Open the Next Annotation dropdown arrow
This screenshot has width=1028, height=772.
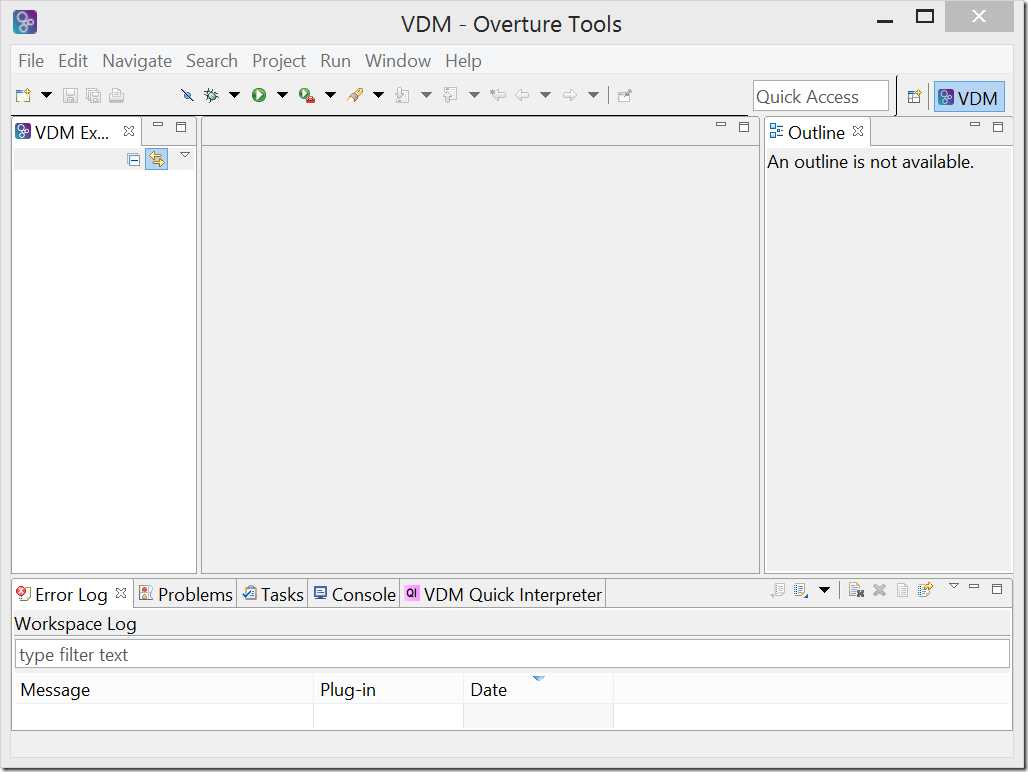coord(426,96)
